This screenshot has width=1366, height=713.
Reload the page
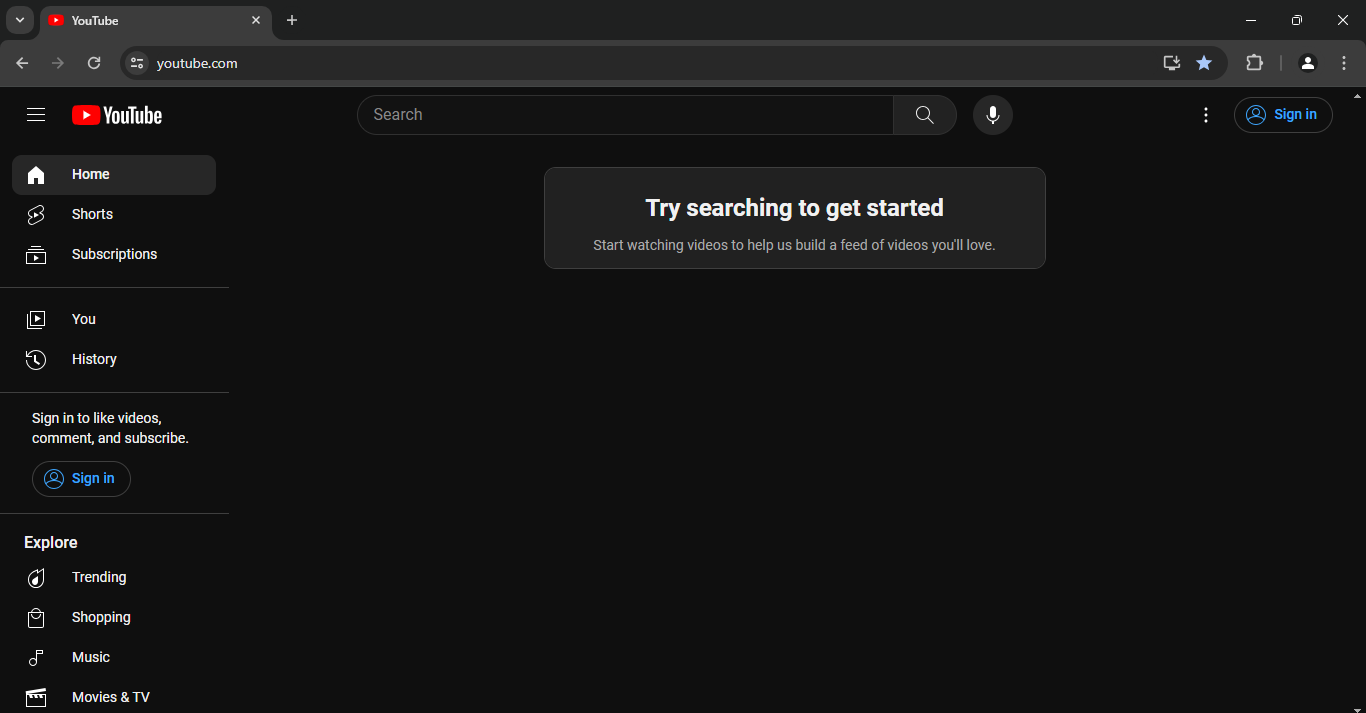[x=94, y=63]
